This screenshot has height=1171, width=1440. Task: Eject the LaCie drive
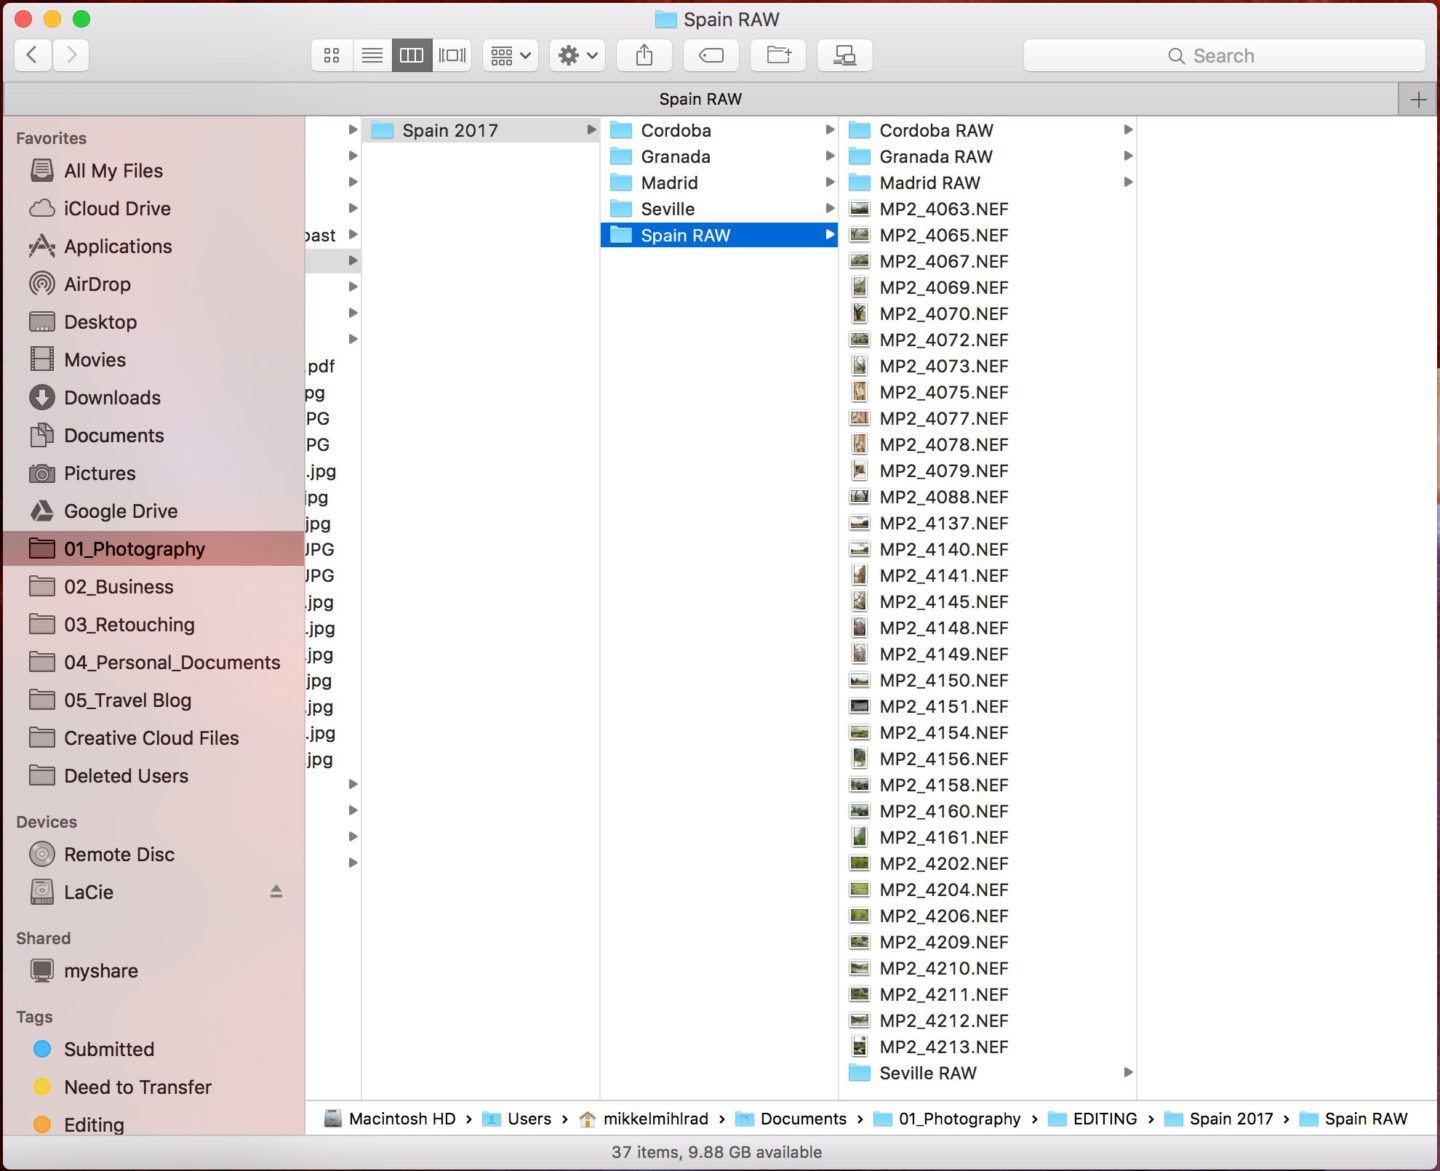tap(276, 891)
